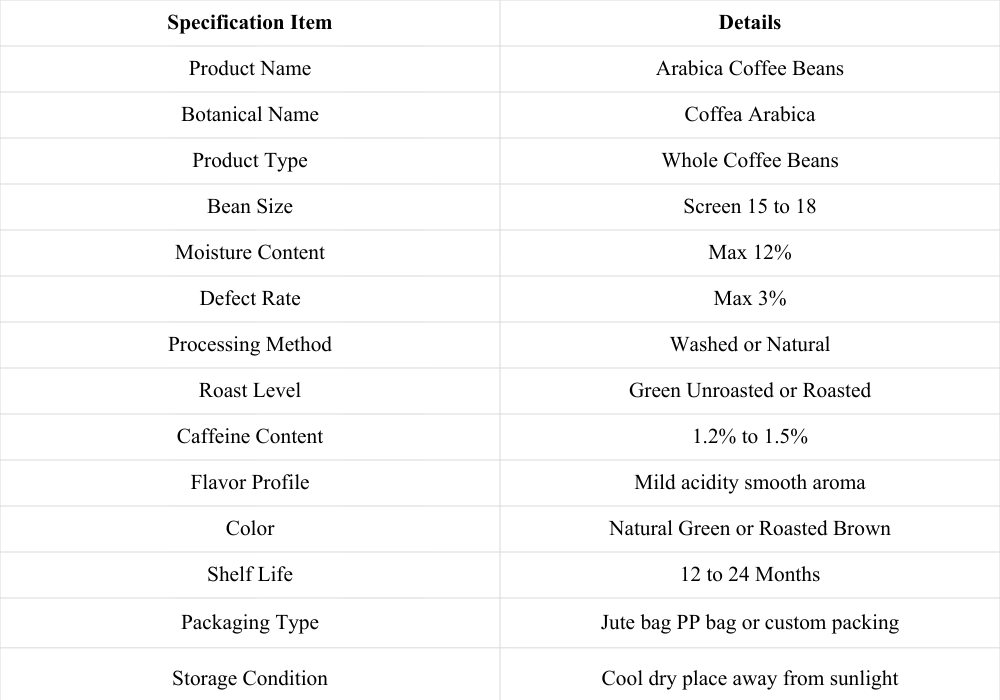
Task: Click the 1.2% to 1.5% value
Action: (749, 437)
